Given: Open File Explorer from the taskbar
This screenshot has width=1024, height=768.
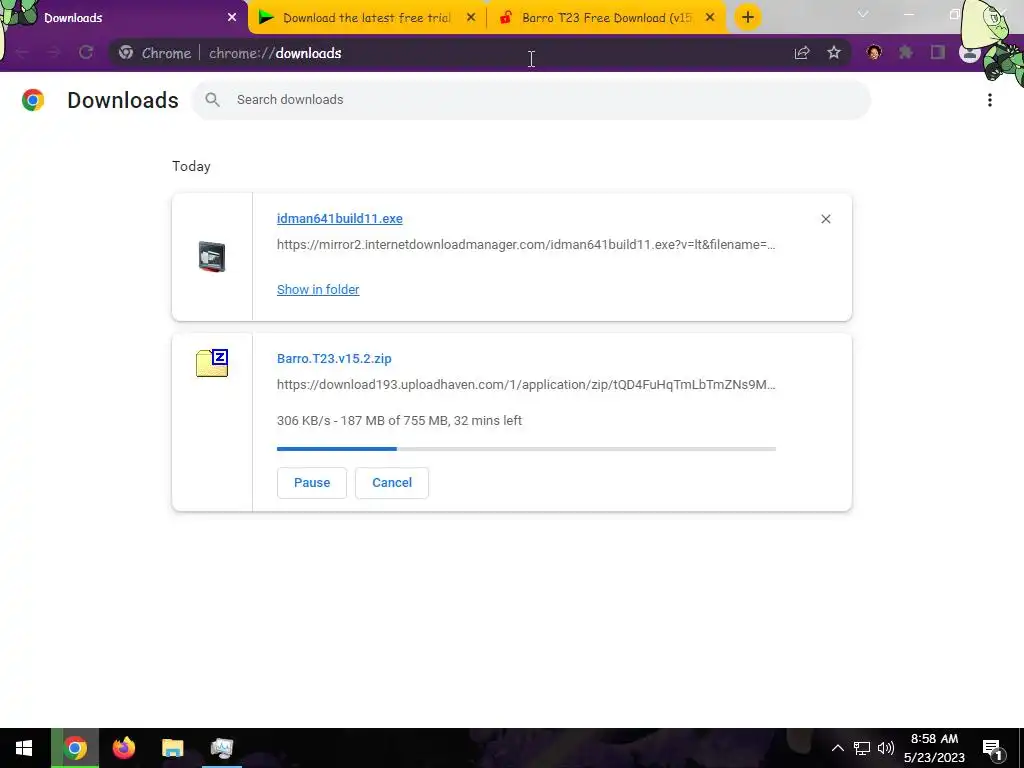Looking at the screenshot, I should (172, 748).
